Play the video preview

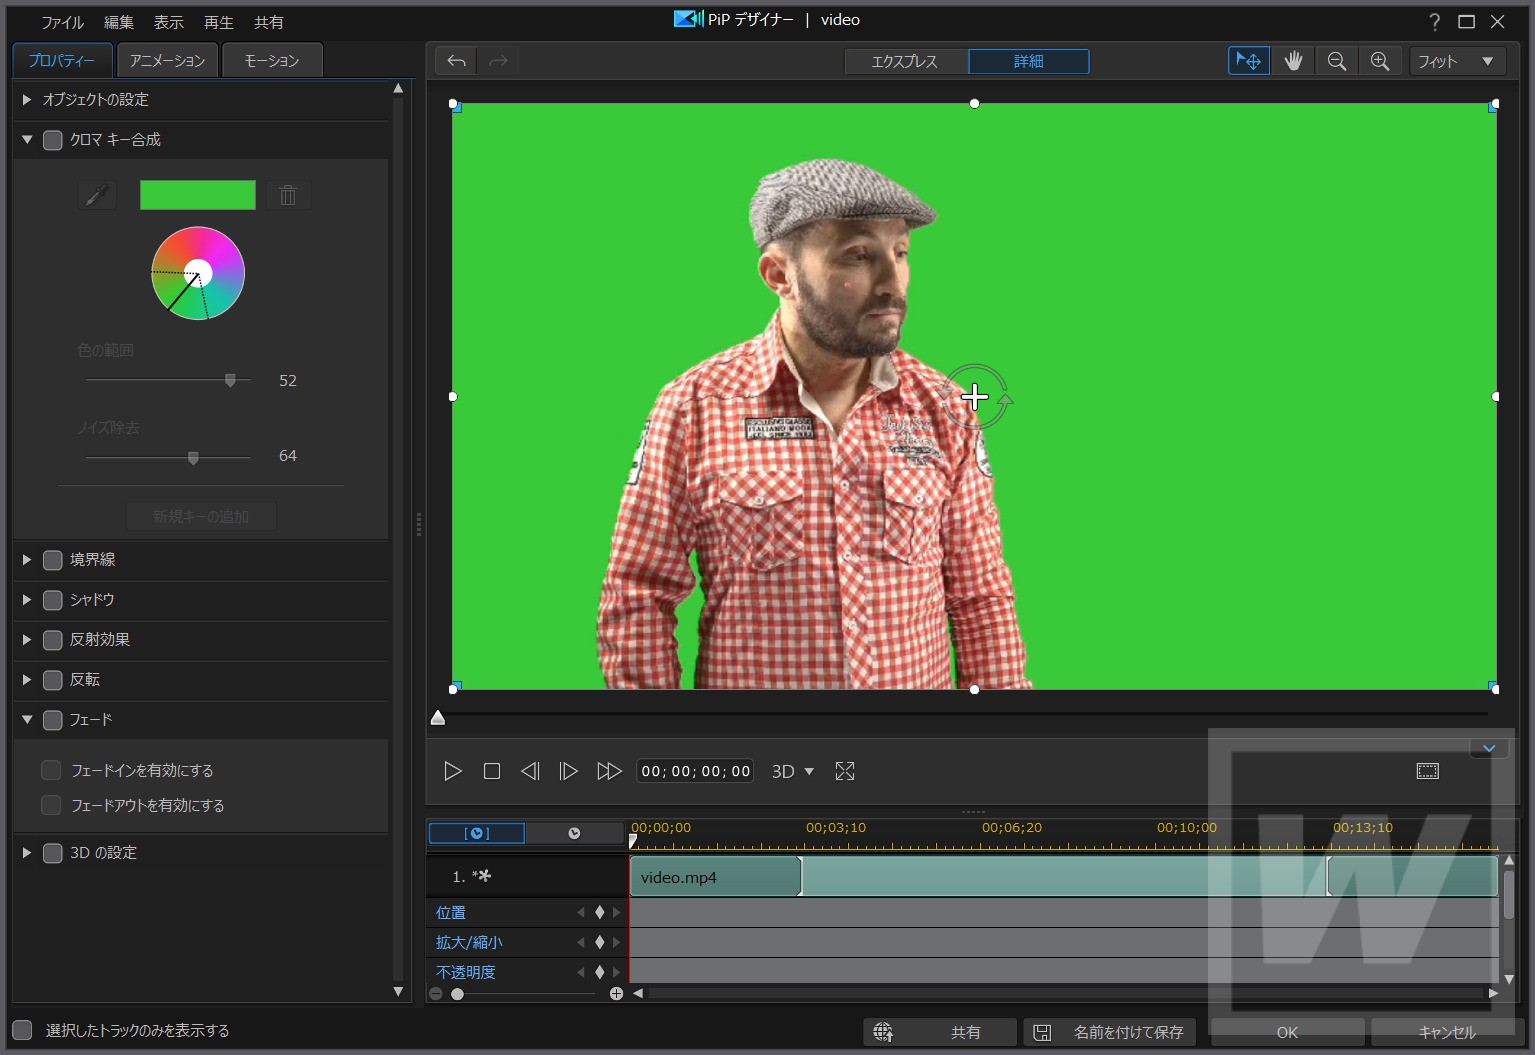(x=453, y=771)
